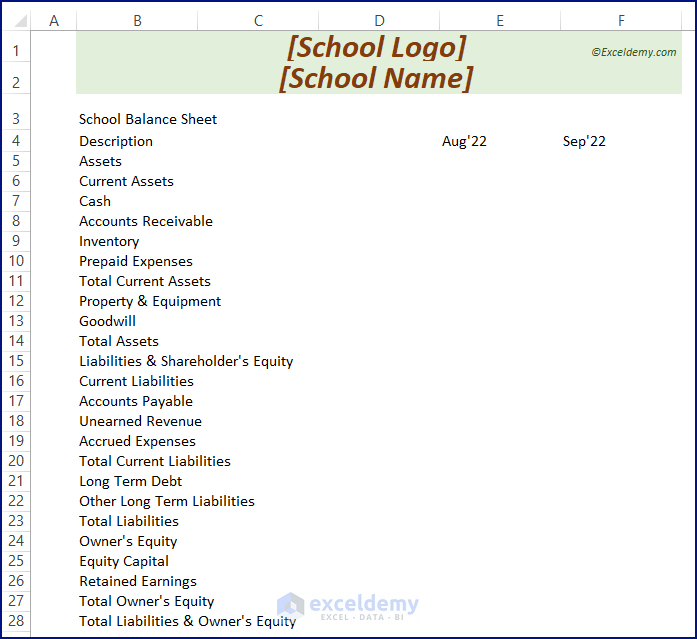Select the Unearned Revenue cell
Viewport: 697px width, 639px height.
pos(140,421)
